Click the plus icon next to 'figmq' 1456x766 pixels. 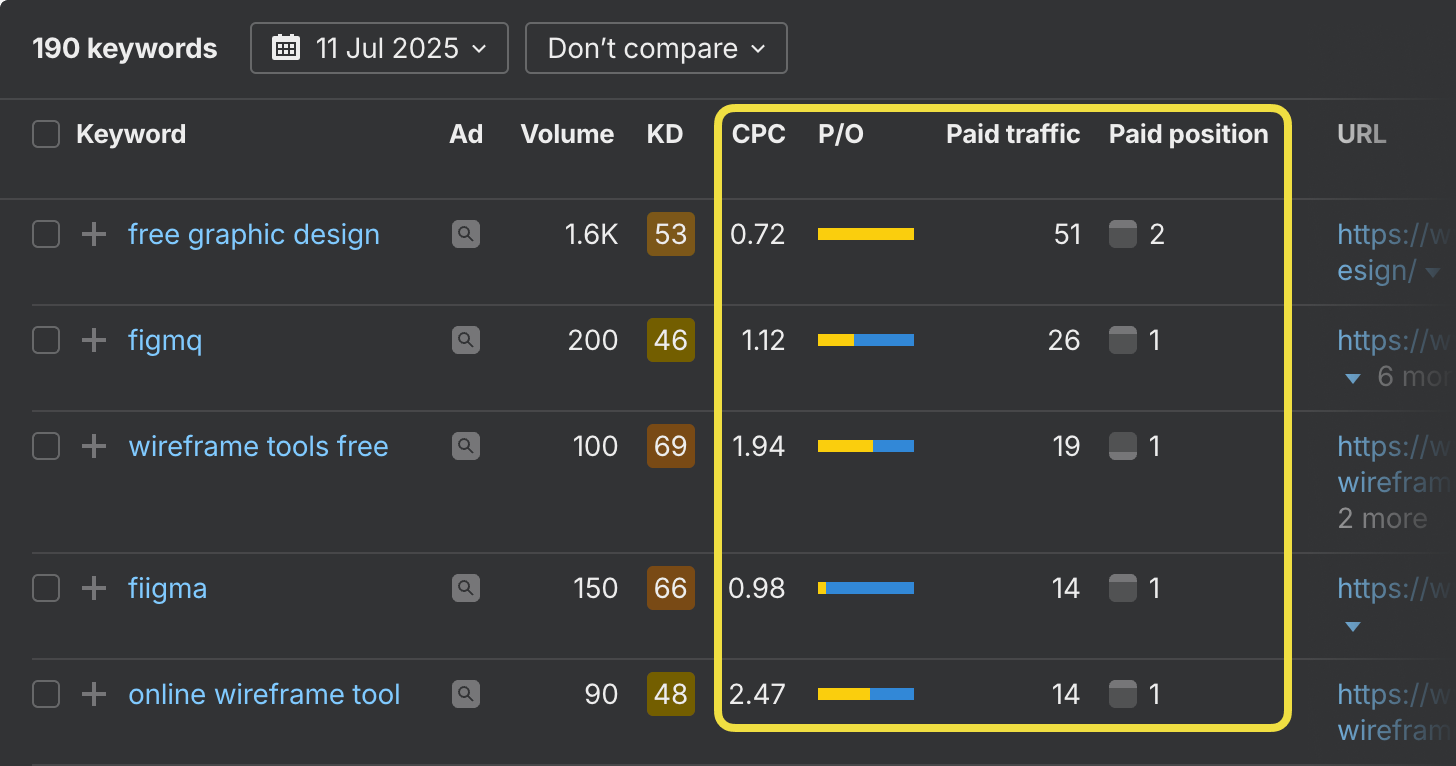[x=93, y=341]
